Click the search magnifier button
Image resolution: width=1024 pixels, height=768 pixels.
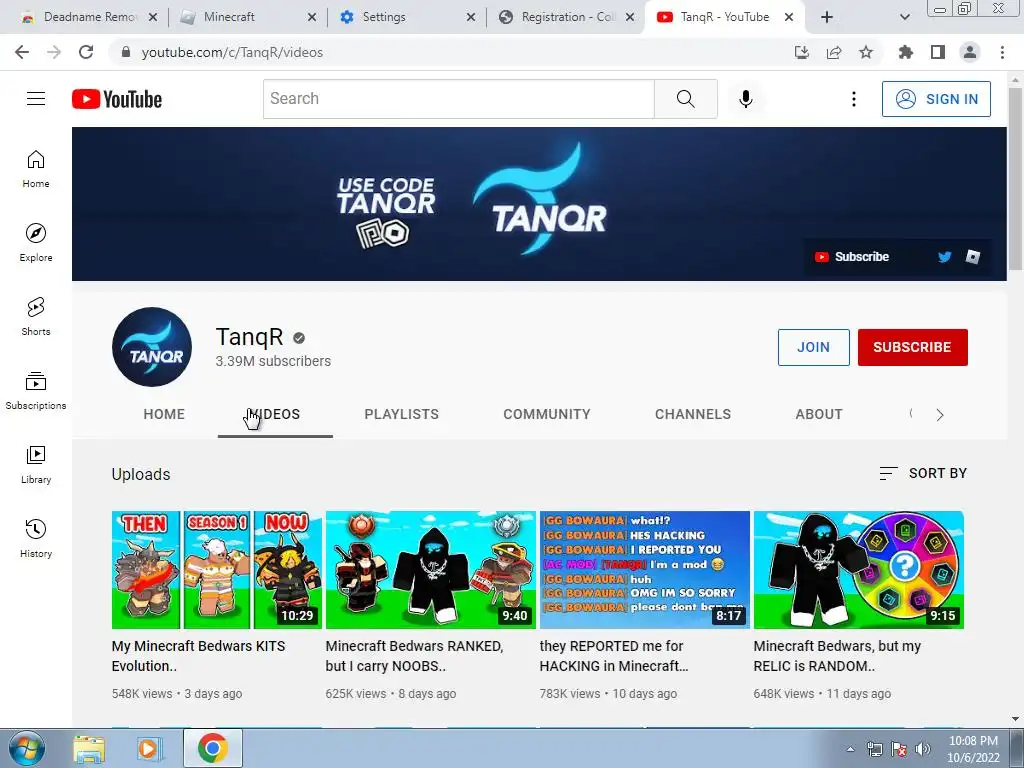686,99
